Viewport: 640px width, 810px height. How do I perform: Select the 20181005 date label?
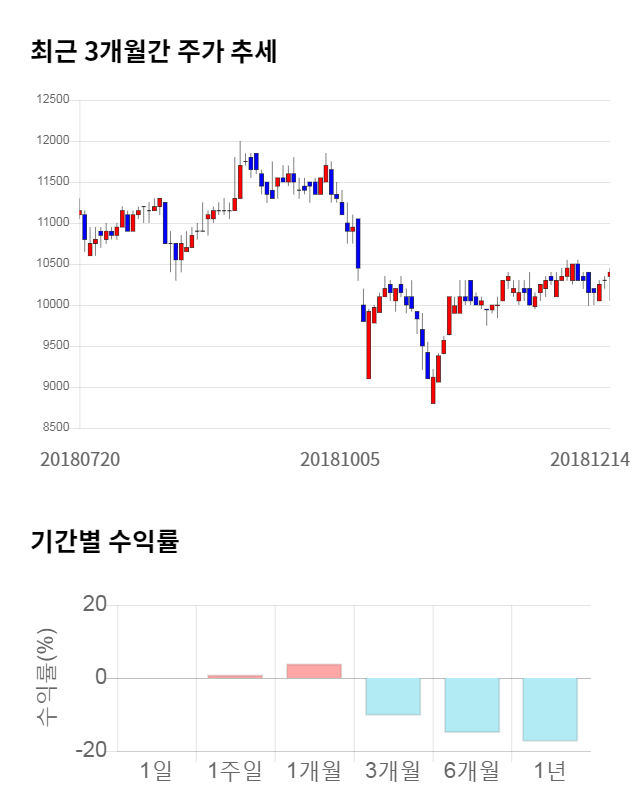[x=341, y=460]
